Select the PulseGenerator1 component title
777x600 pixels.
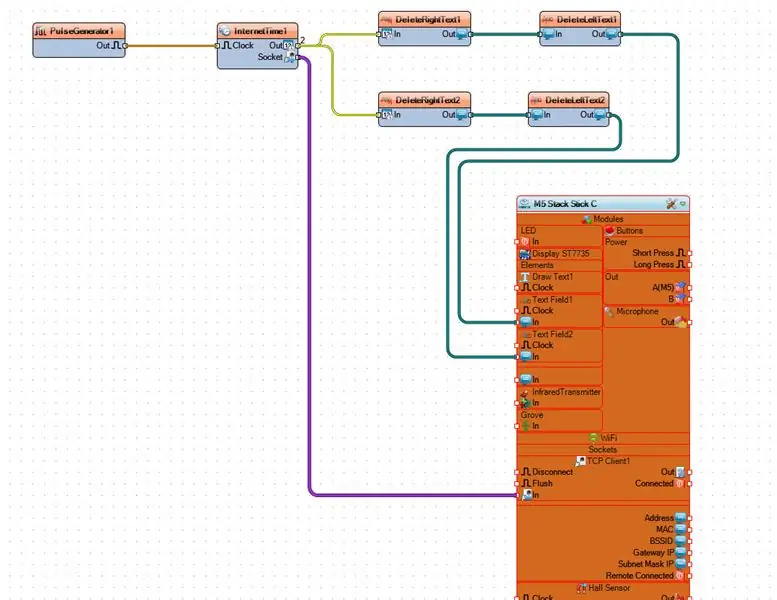tap(82, 31)
